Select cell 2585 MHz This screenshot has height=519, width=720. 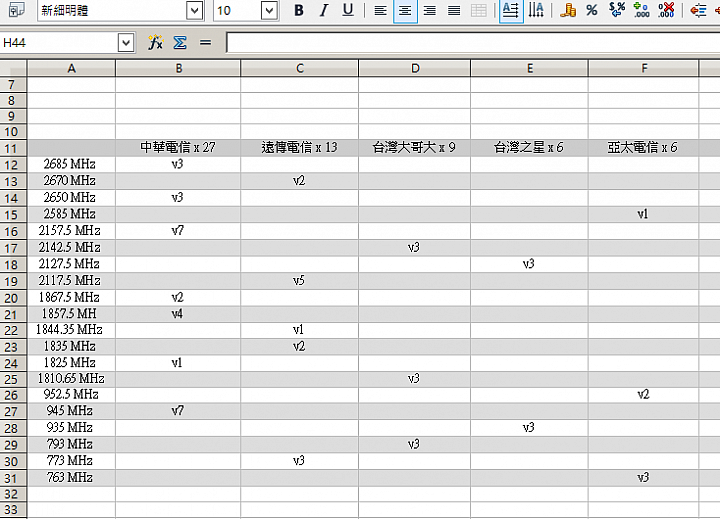pyautogui.click(x=71, y=214)
